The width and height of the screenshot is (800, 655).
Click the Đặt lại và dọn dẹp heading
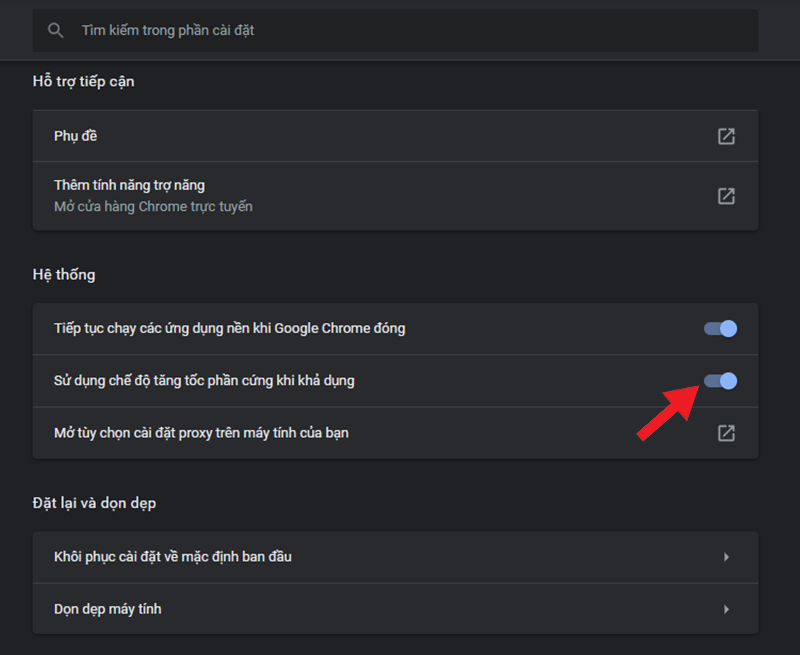point(94,502)
